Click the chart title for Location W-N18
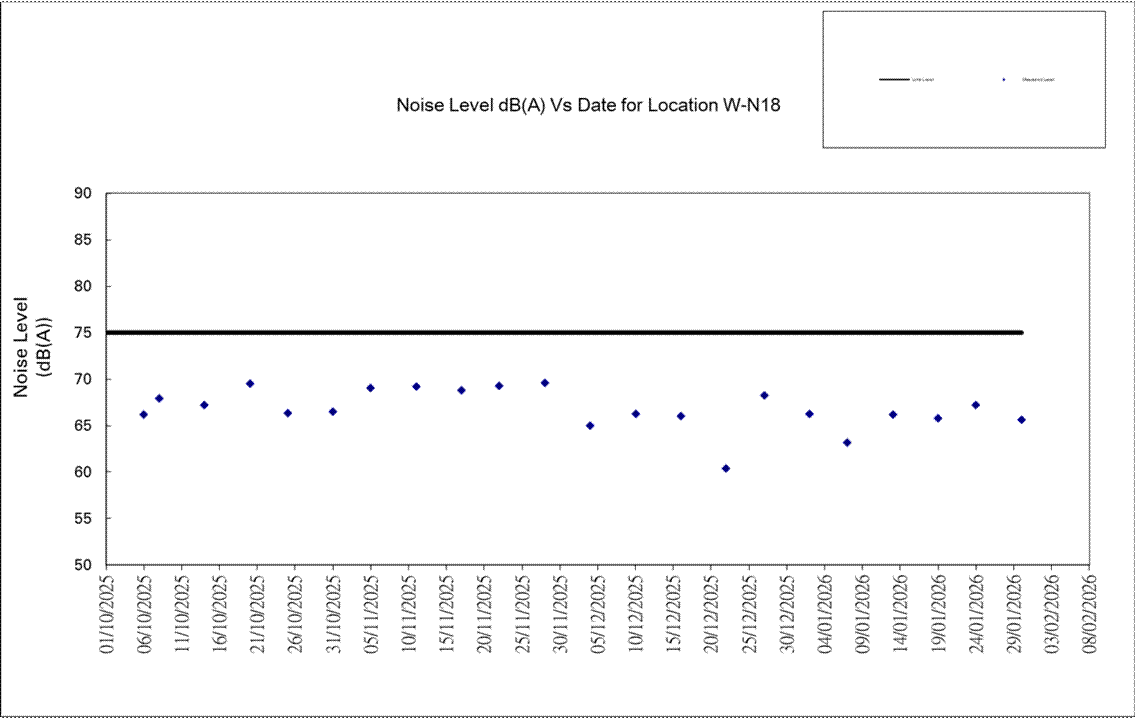Screen dimensions: 1142x721 (588, 105)
